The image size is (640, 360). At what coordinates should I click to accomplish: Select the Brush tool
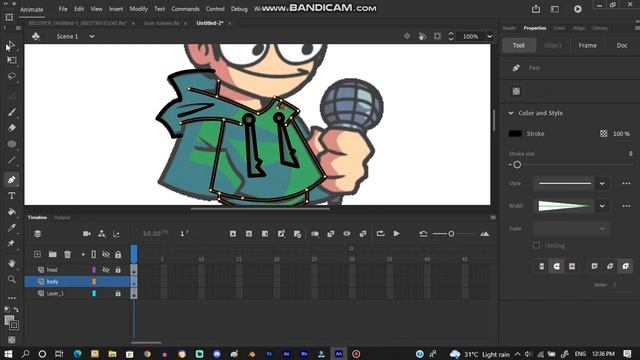click(12, 112)
